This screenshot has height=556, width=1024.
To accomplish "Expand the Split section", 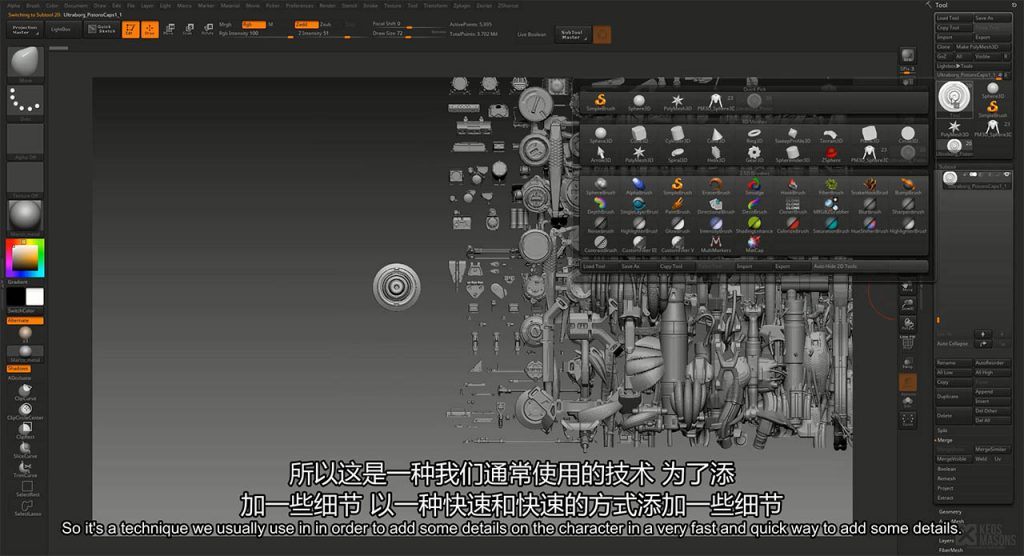I will click(942, 431).
